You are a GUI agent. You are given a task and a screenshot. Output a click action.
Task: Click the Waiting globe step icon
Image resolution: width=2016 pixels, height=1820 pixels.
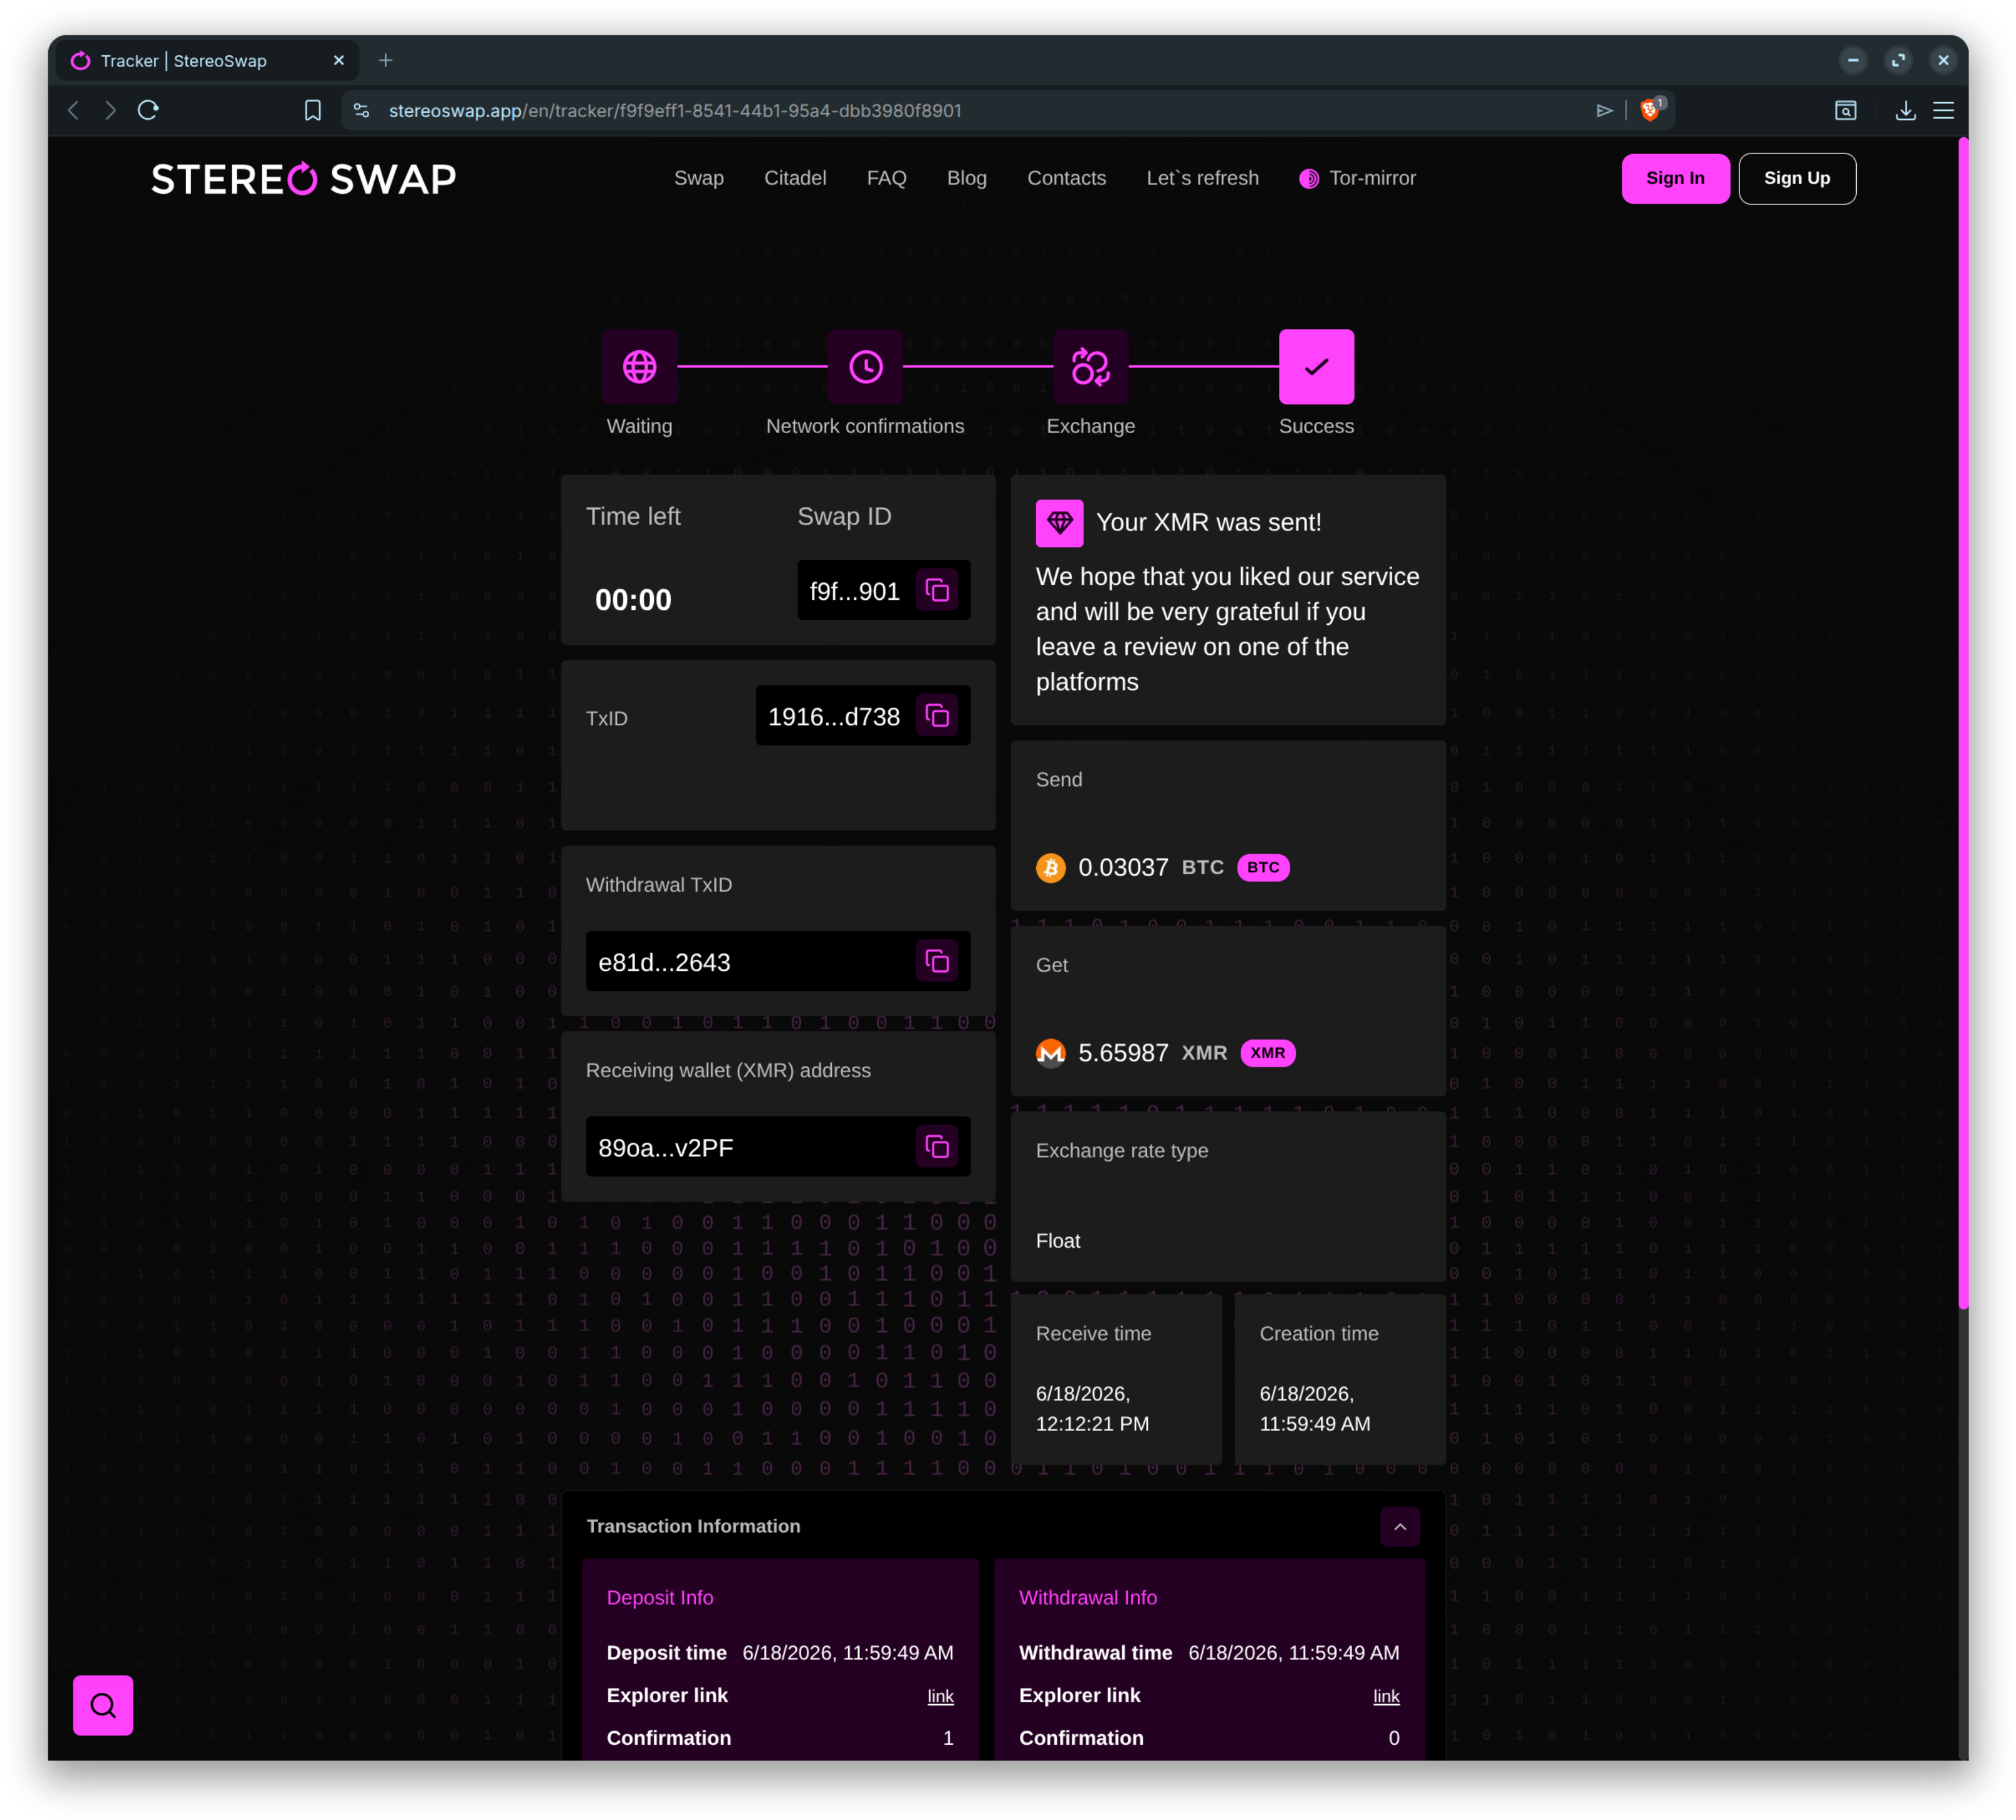[x=640, y=367]
